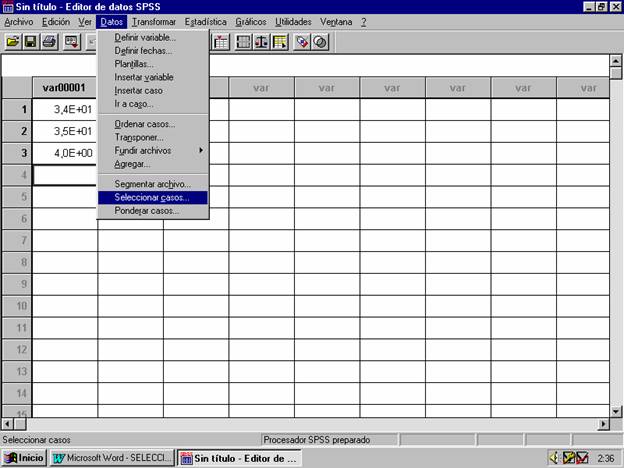
Task: Select the var00001 column header
Action: 64,87
